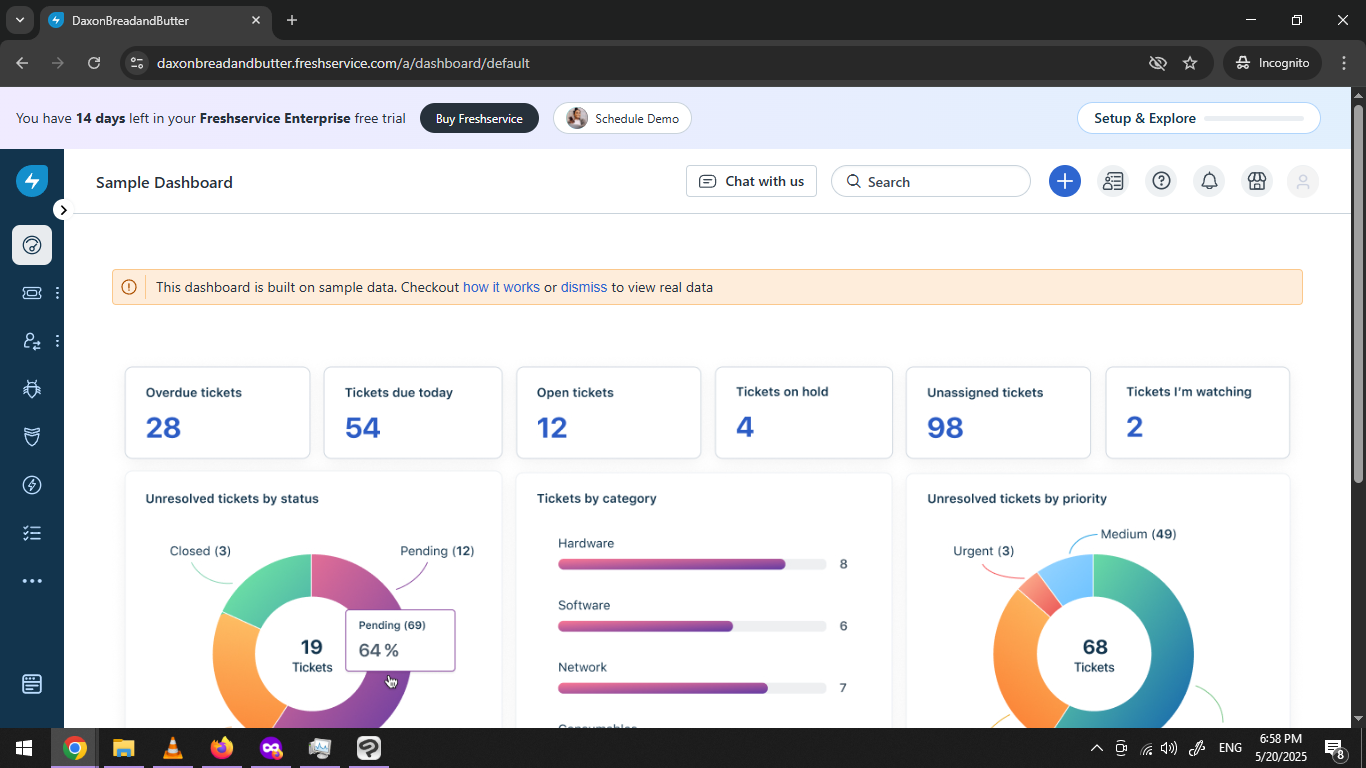This screenshot has width=1366, height=768.
Task: Click the blue plus create-new button
Action: (1065, 181)
